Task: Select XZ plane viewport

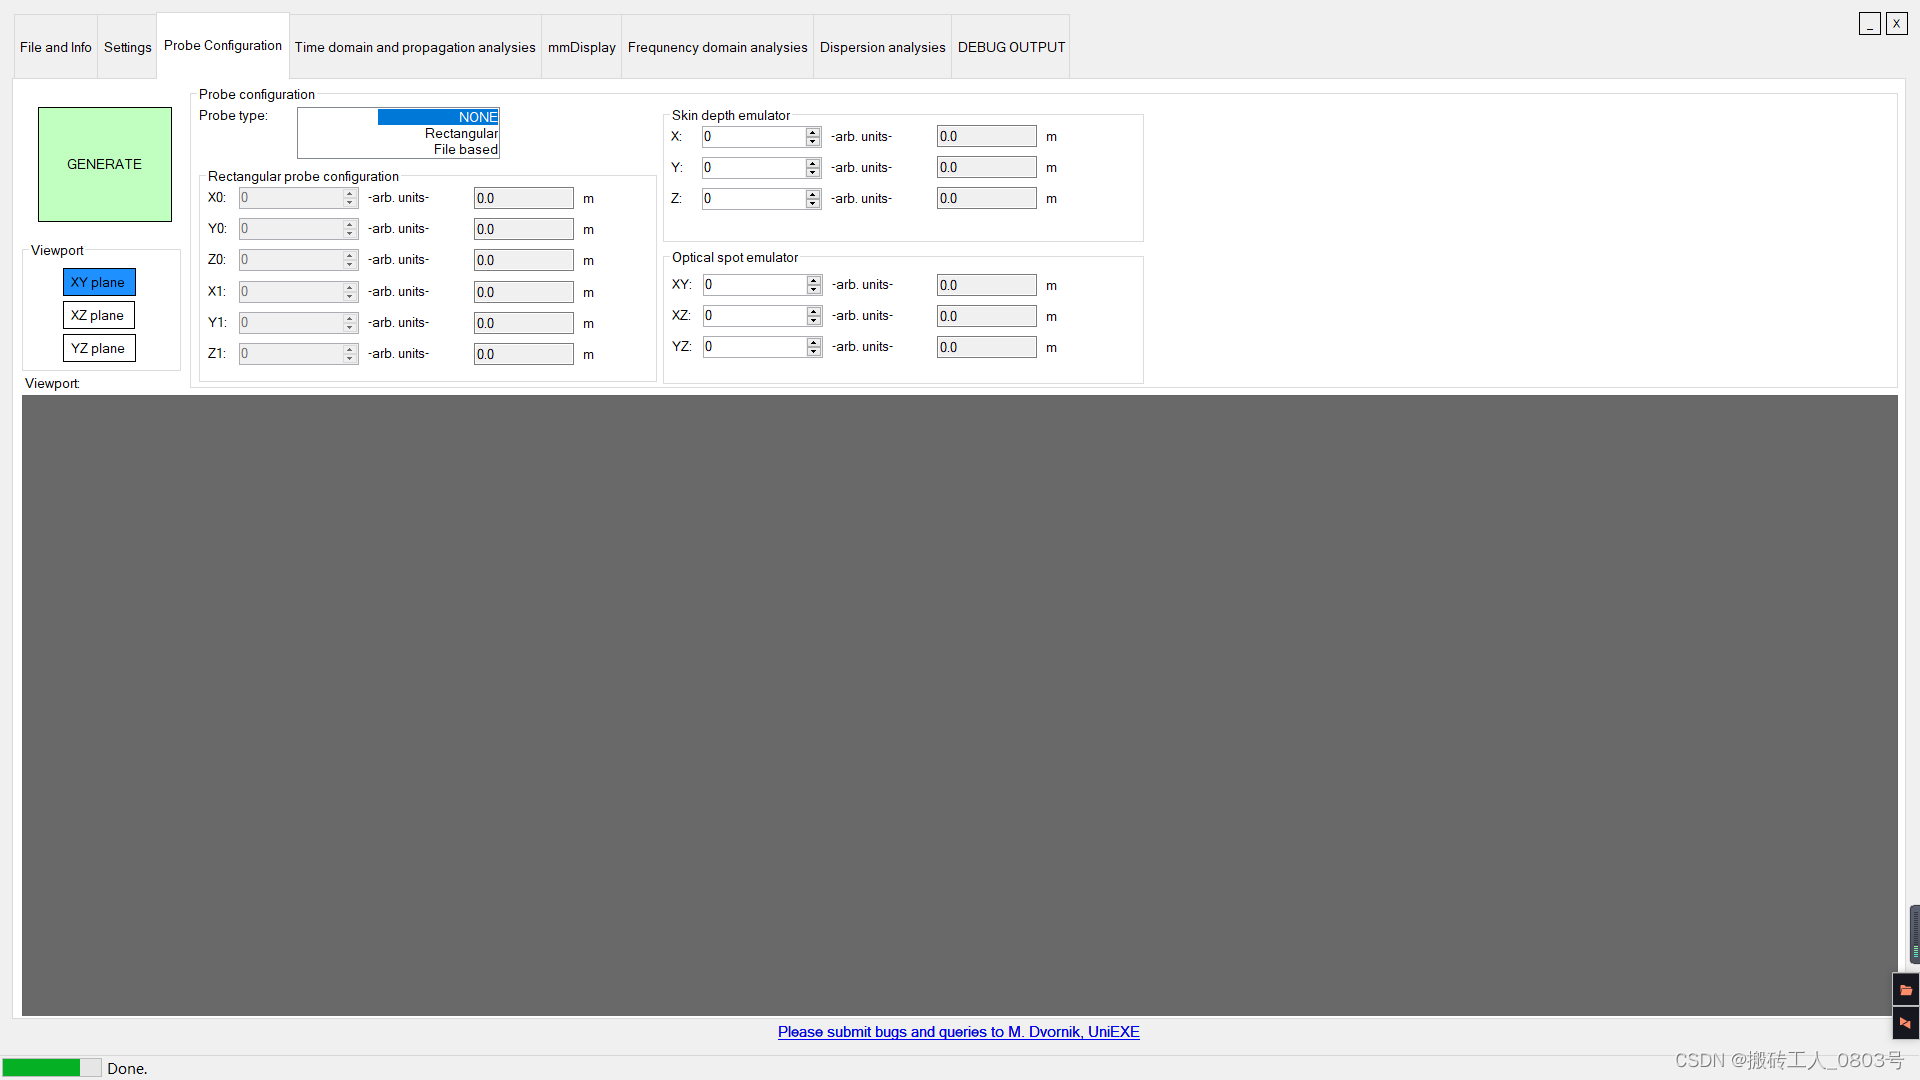Action: click(x=98, y=314)
